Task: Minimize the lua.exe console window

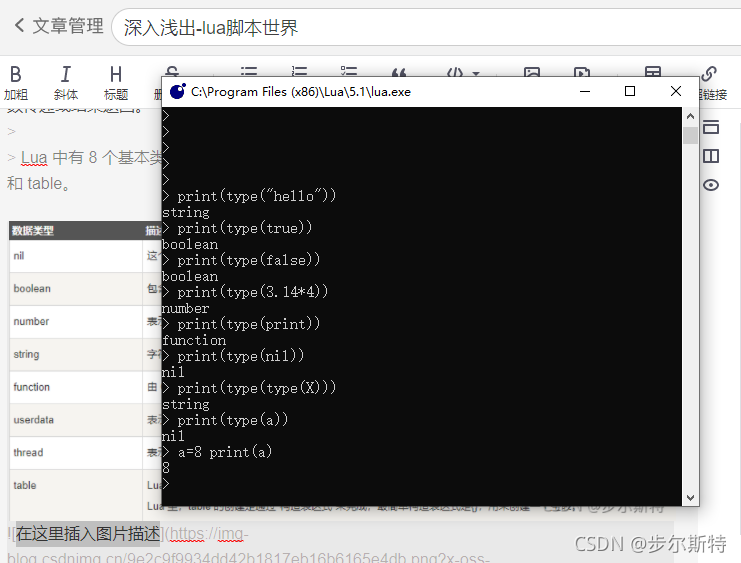Action: tap(584, 92)
